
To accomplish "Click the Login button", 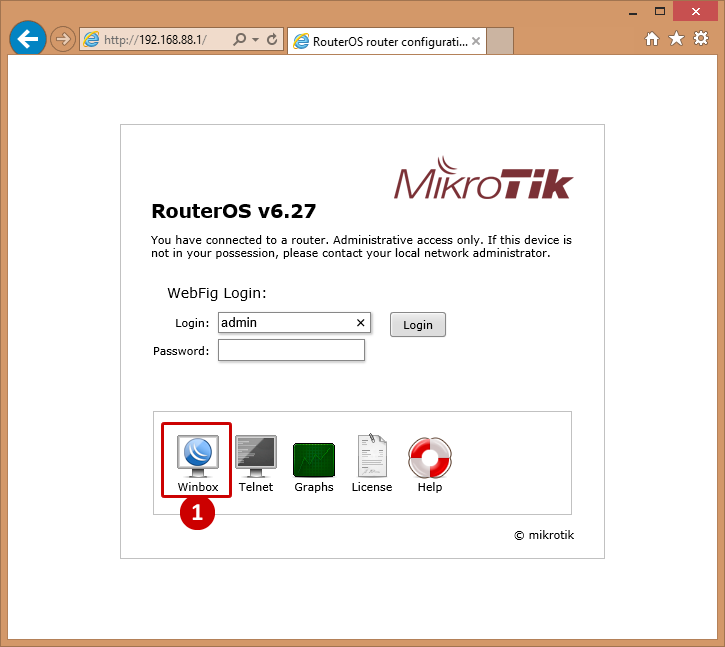I will (x=418, y=325).
